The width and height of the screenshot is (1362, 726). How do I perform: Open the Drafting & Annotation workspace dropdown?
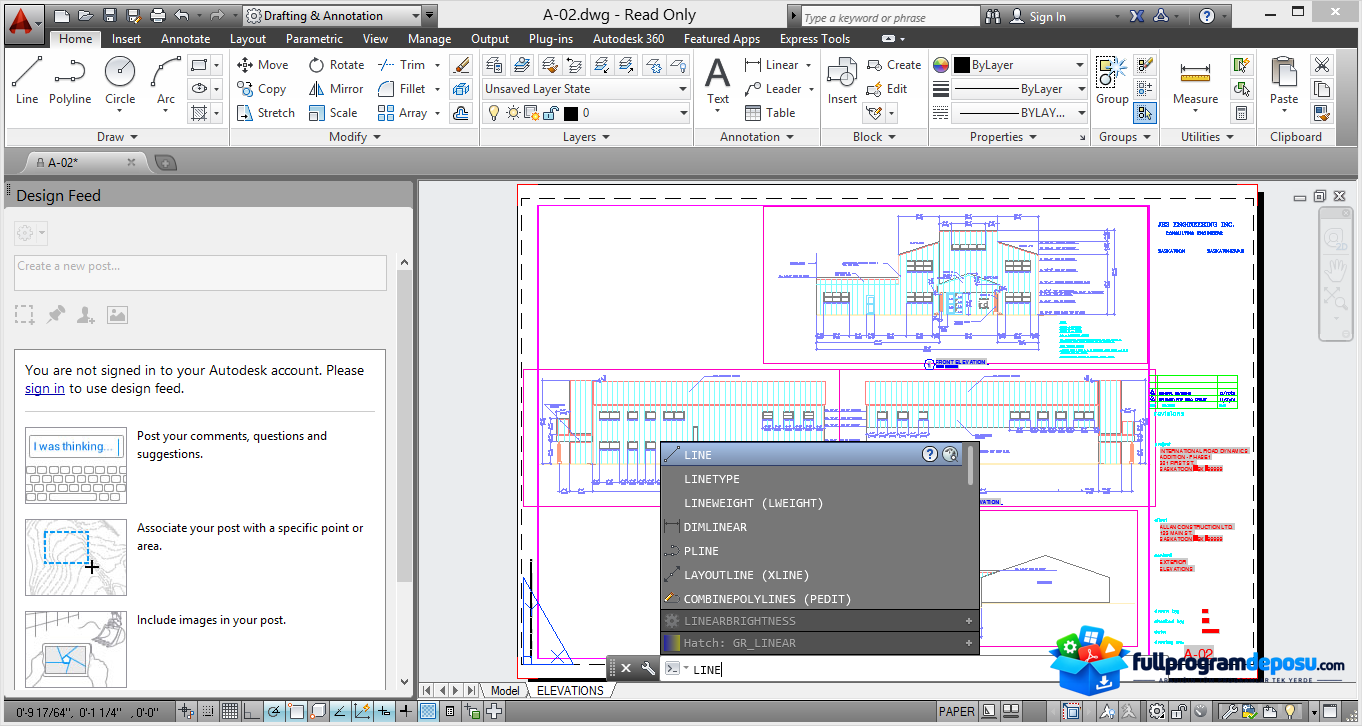340,16
